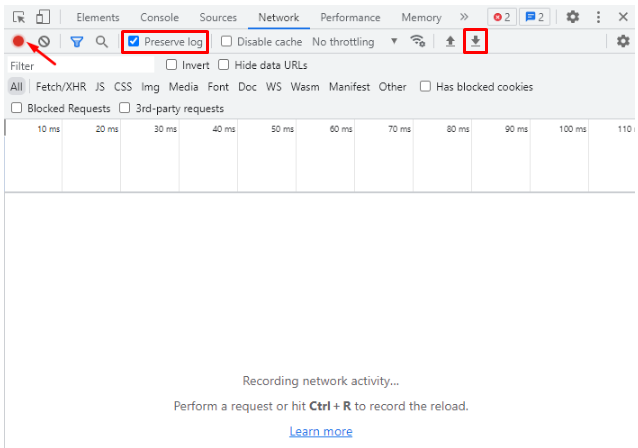Switch to the Console tab
638x448 pixels.
tap(159, 17)
